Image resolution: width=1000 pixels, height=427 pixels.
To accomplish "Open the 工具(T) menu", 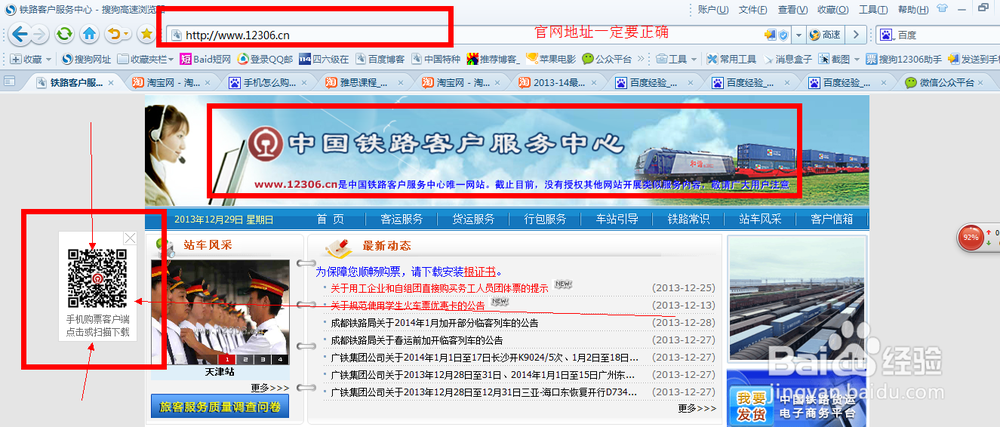I will tap(872, 10).
